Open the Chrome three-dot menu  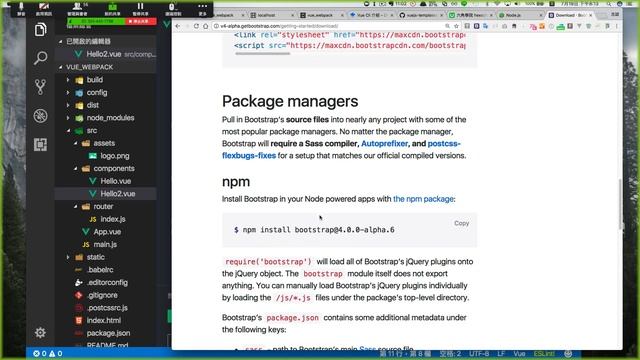click(617, 26)
